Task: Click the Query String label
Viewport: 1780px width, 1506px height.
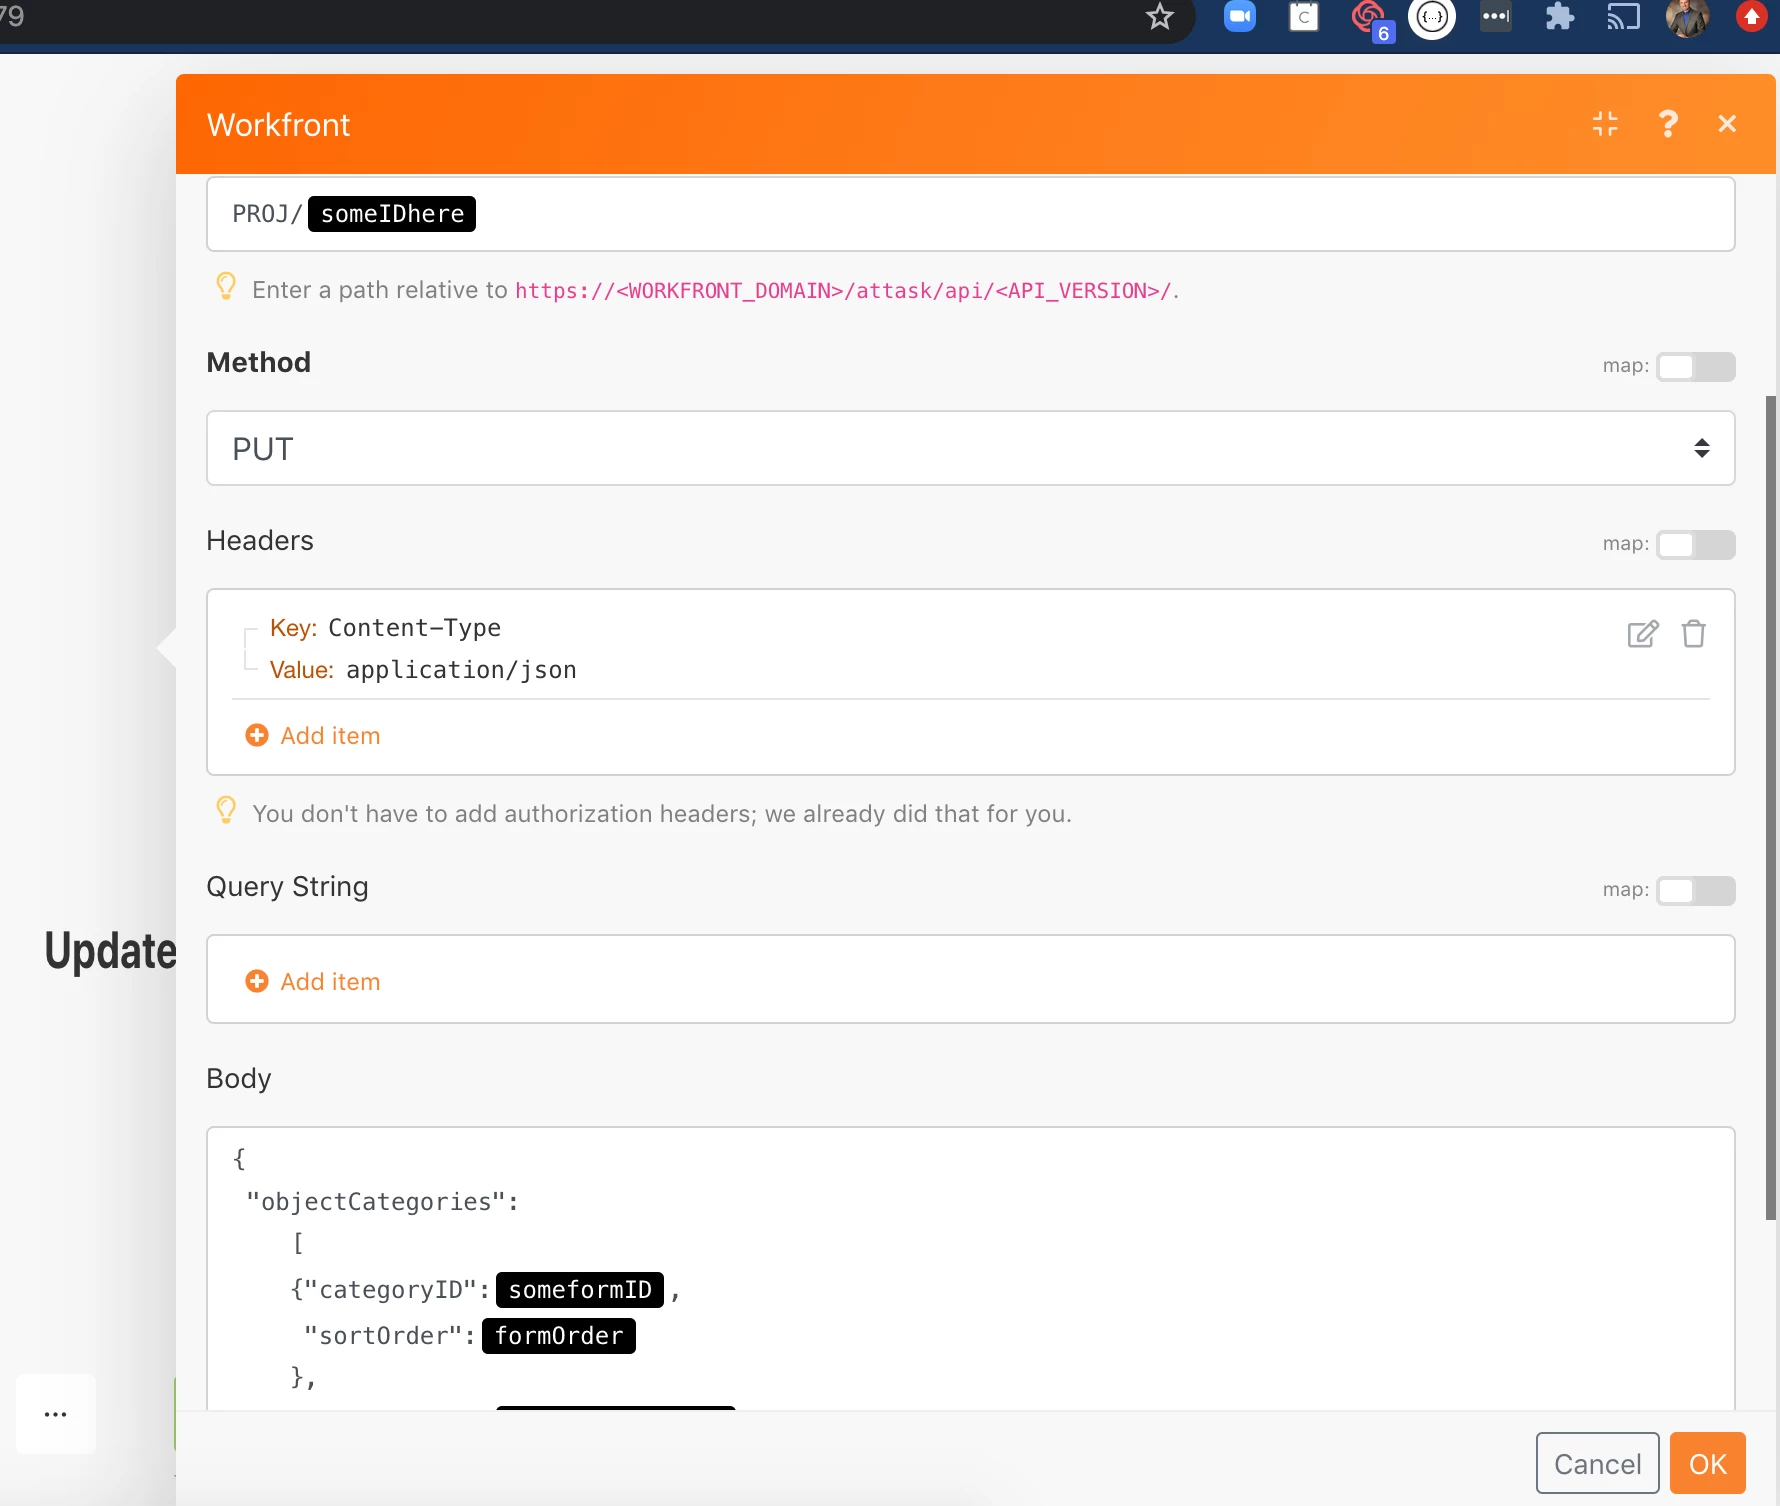Action: tap(287, 887)
